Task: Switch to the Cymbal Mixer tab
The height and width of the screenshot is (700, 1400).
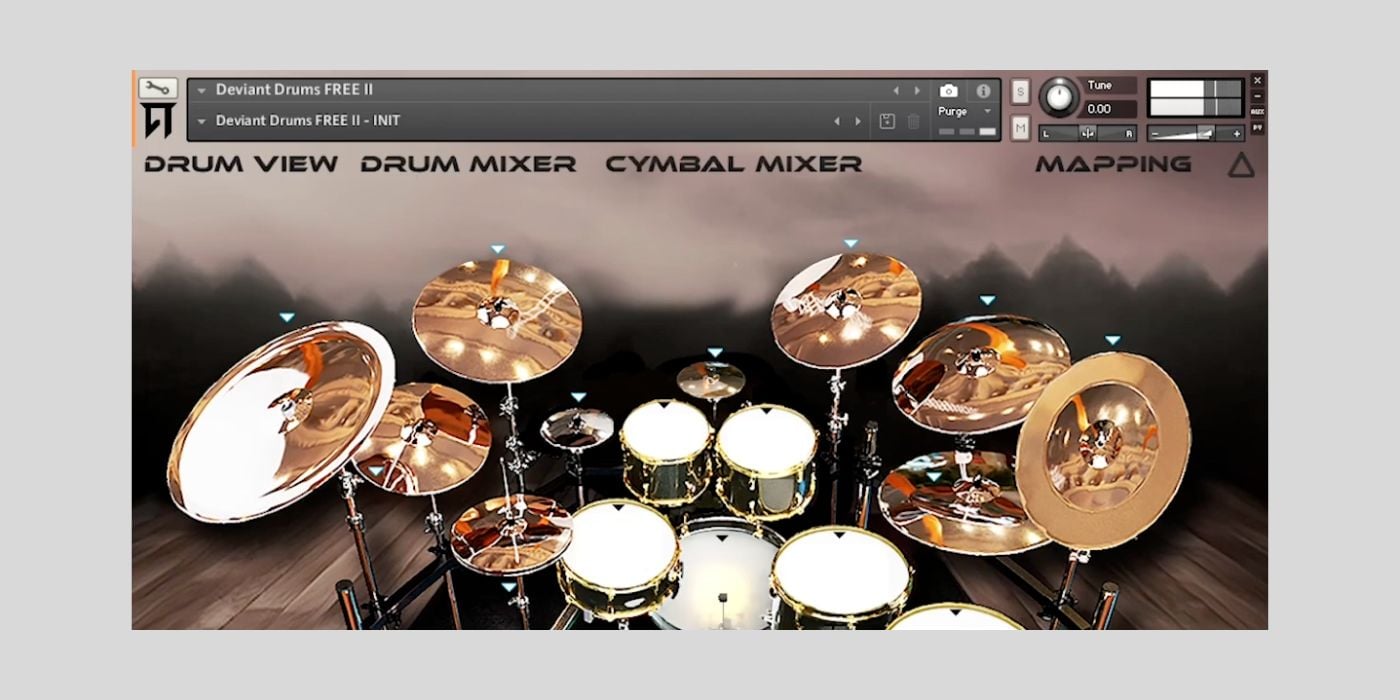Action: click(733, 164)
